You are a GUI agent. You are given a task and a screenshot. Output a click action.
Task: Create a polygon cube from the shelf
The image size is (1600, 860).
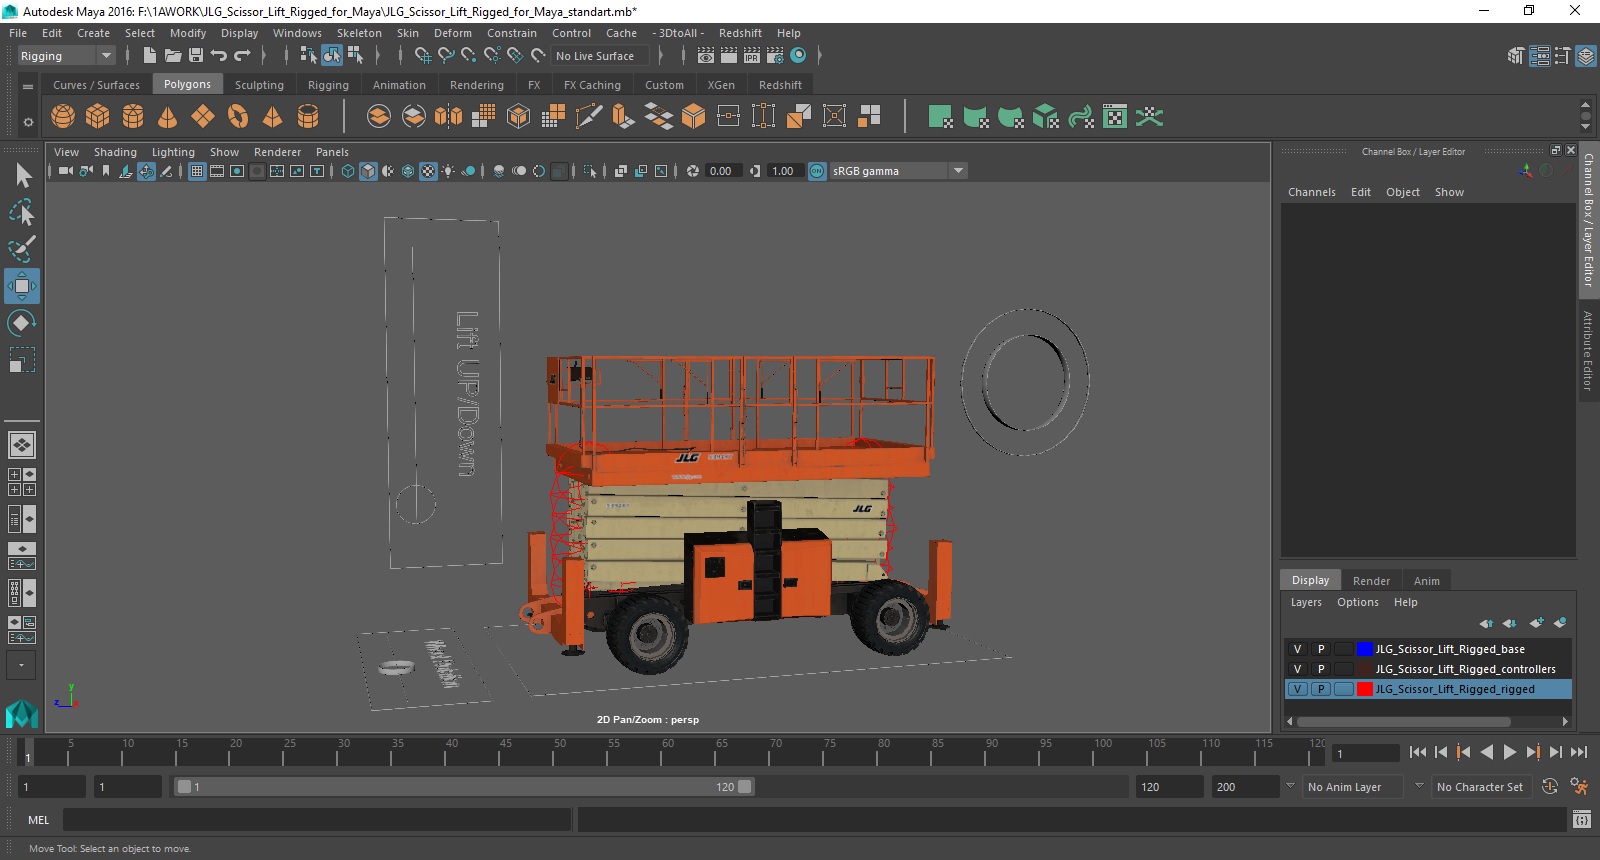[x=98, y=117]
